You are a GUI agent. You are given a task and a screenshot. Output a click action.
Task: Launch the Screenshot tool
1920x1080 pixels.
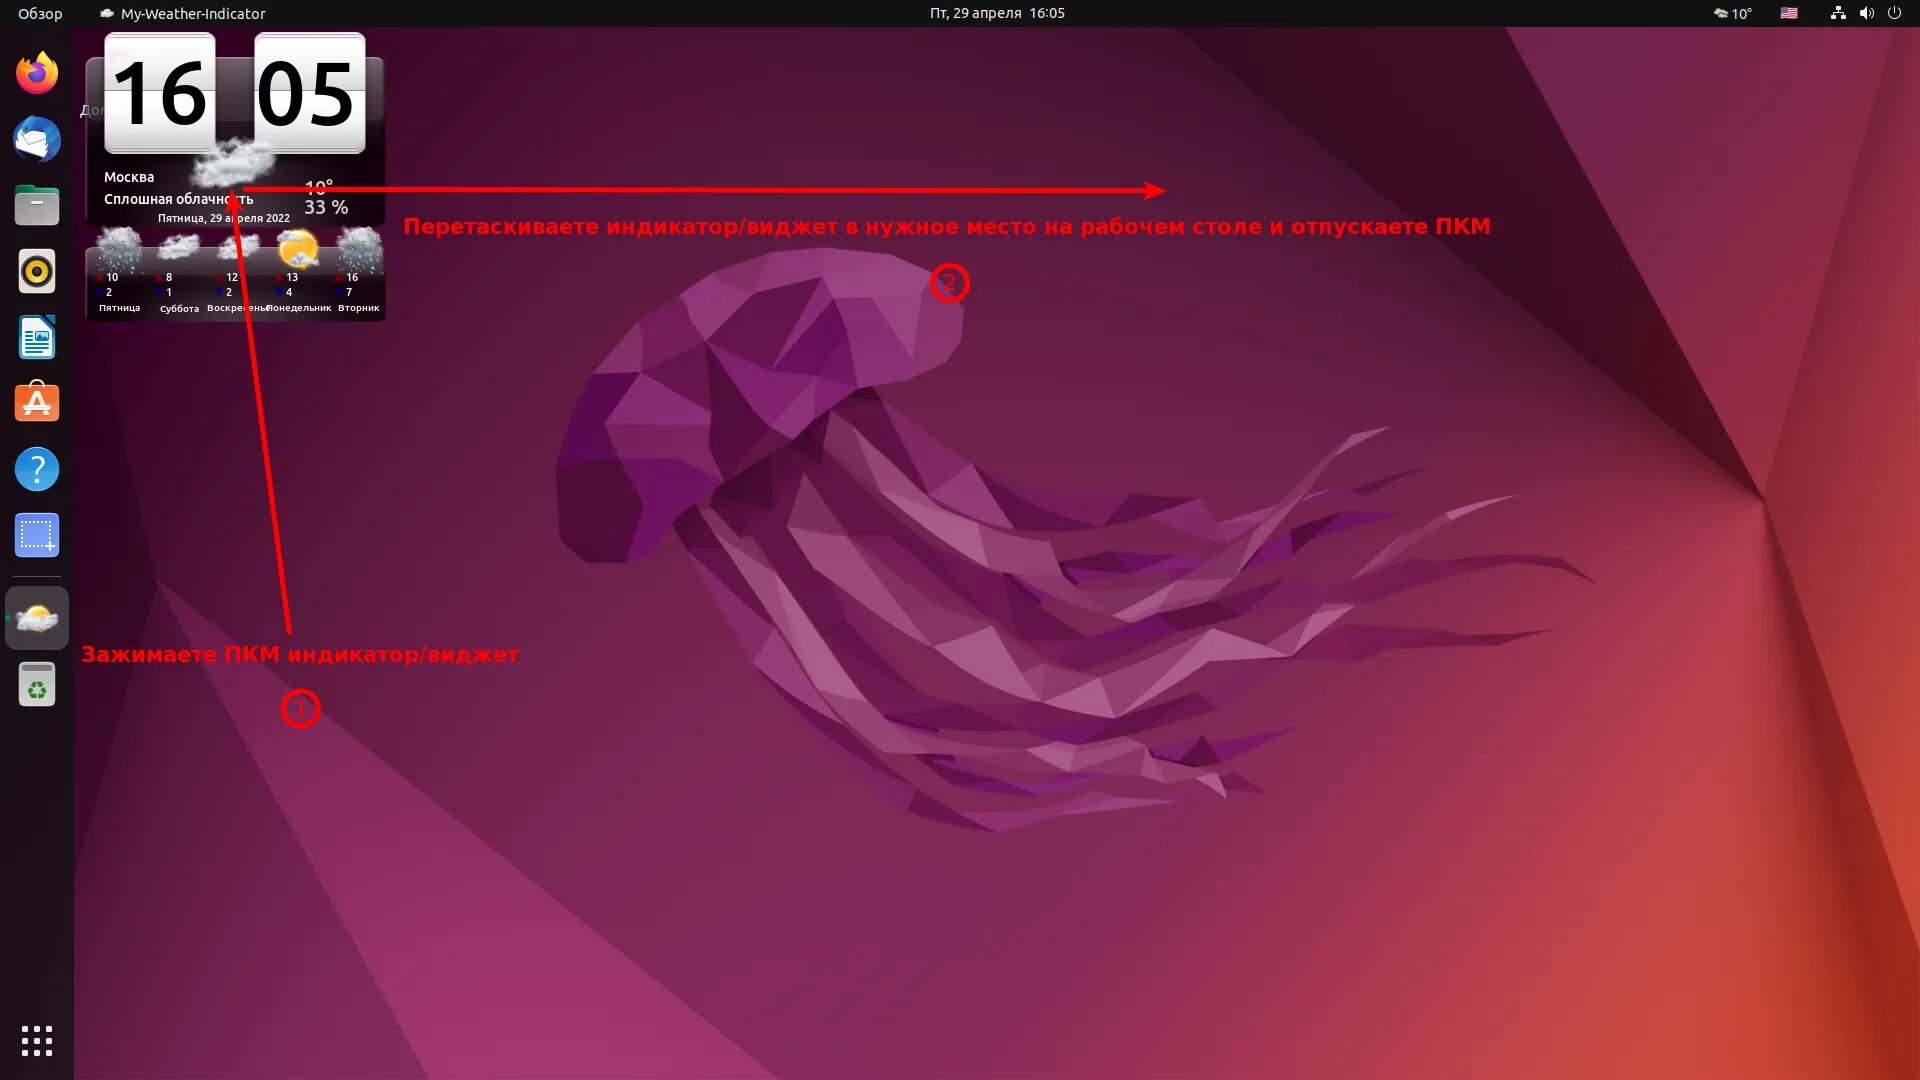(x=37, y=535)
